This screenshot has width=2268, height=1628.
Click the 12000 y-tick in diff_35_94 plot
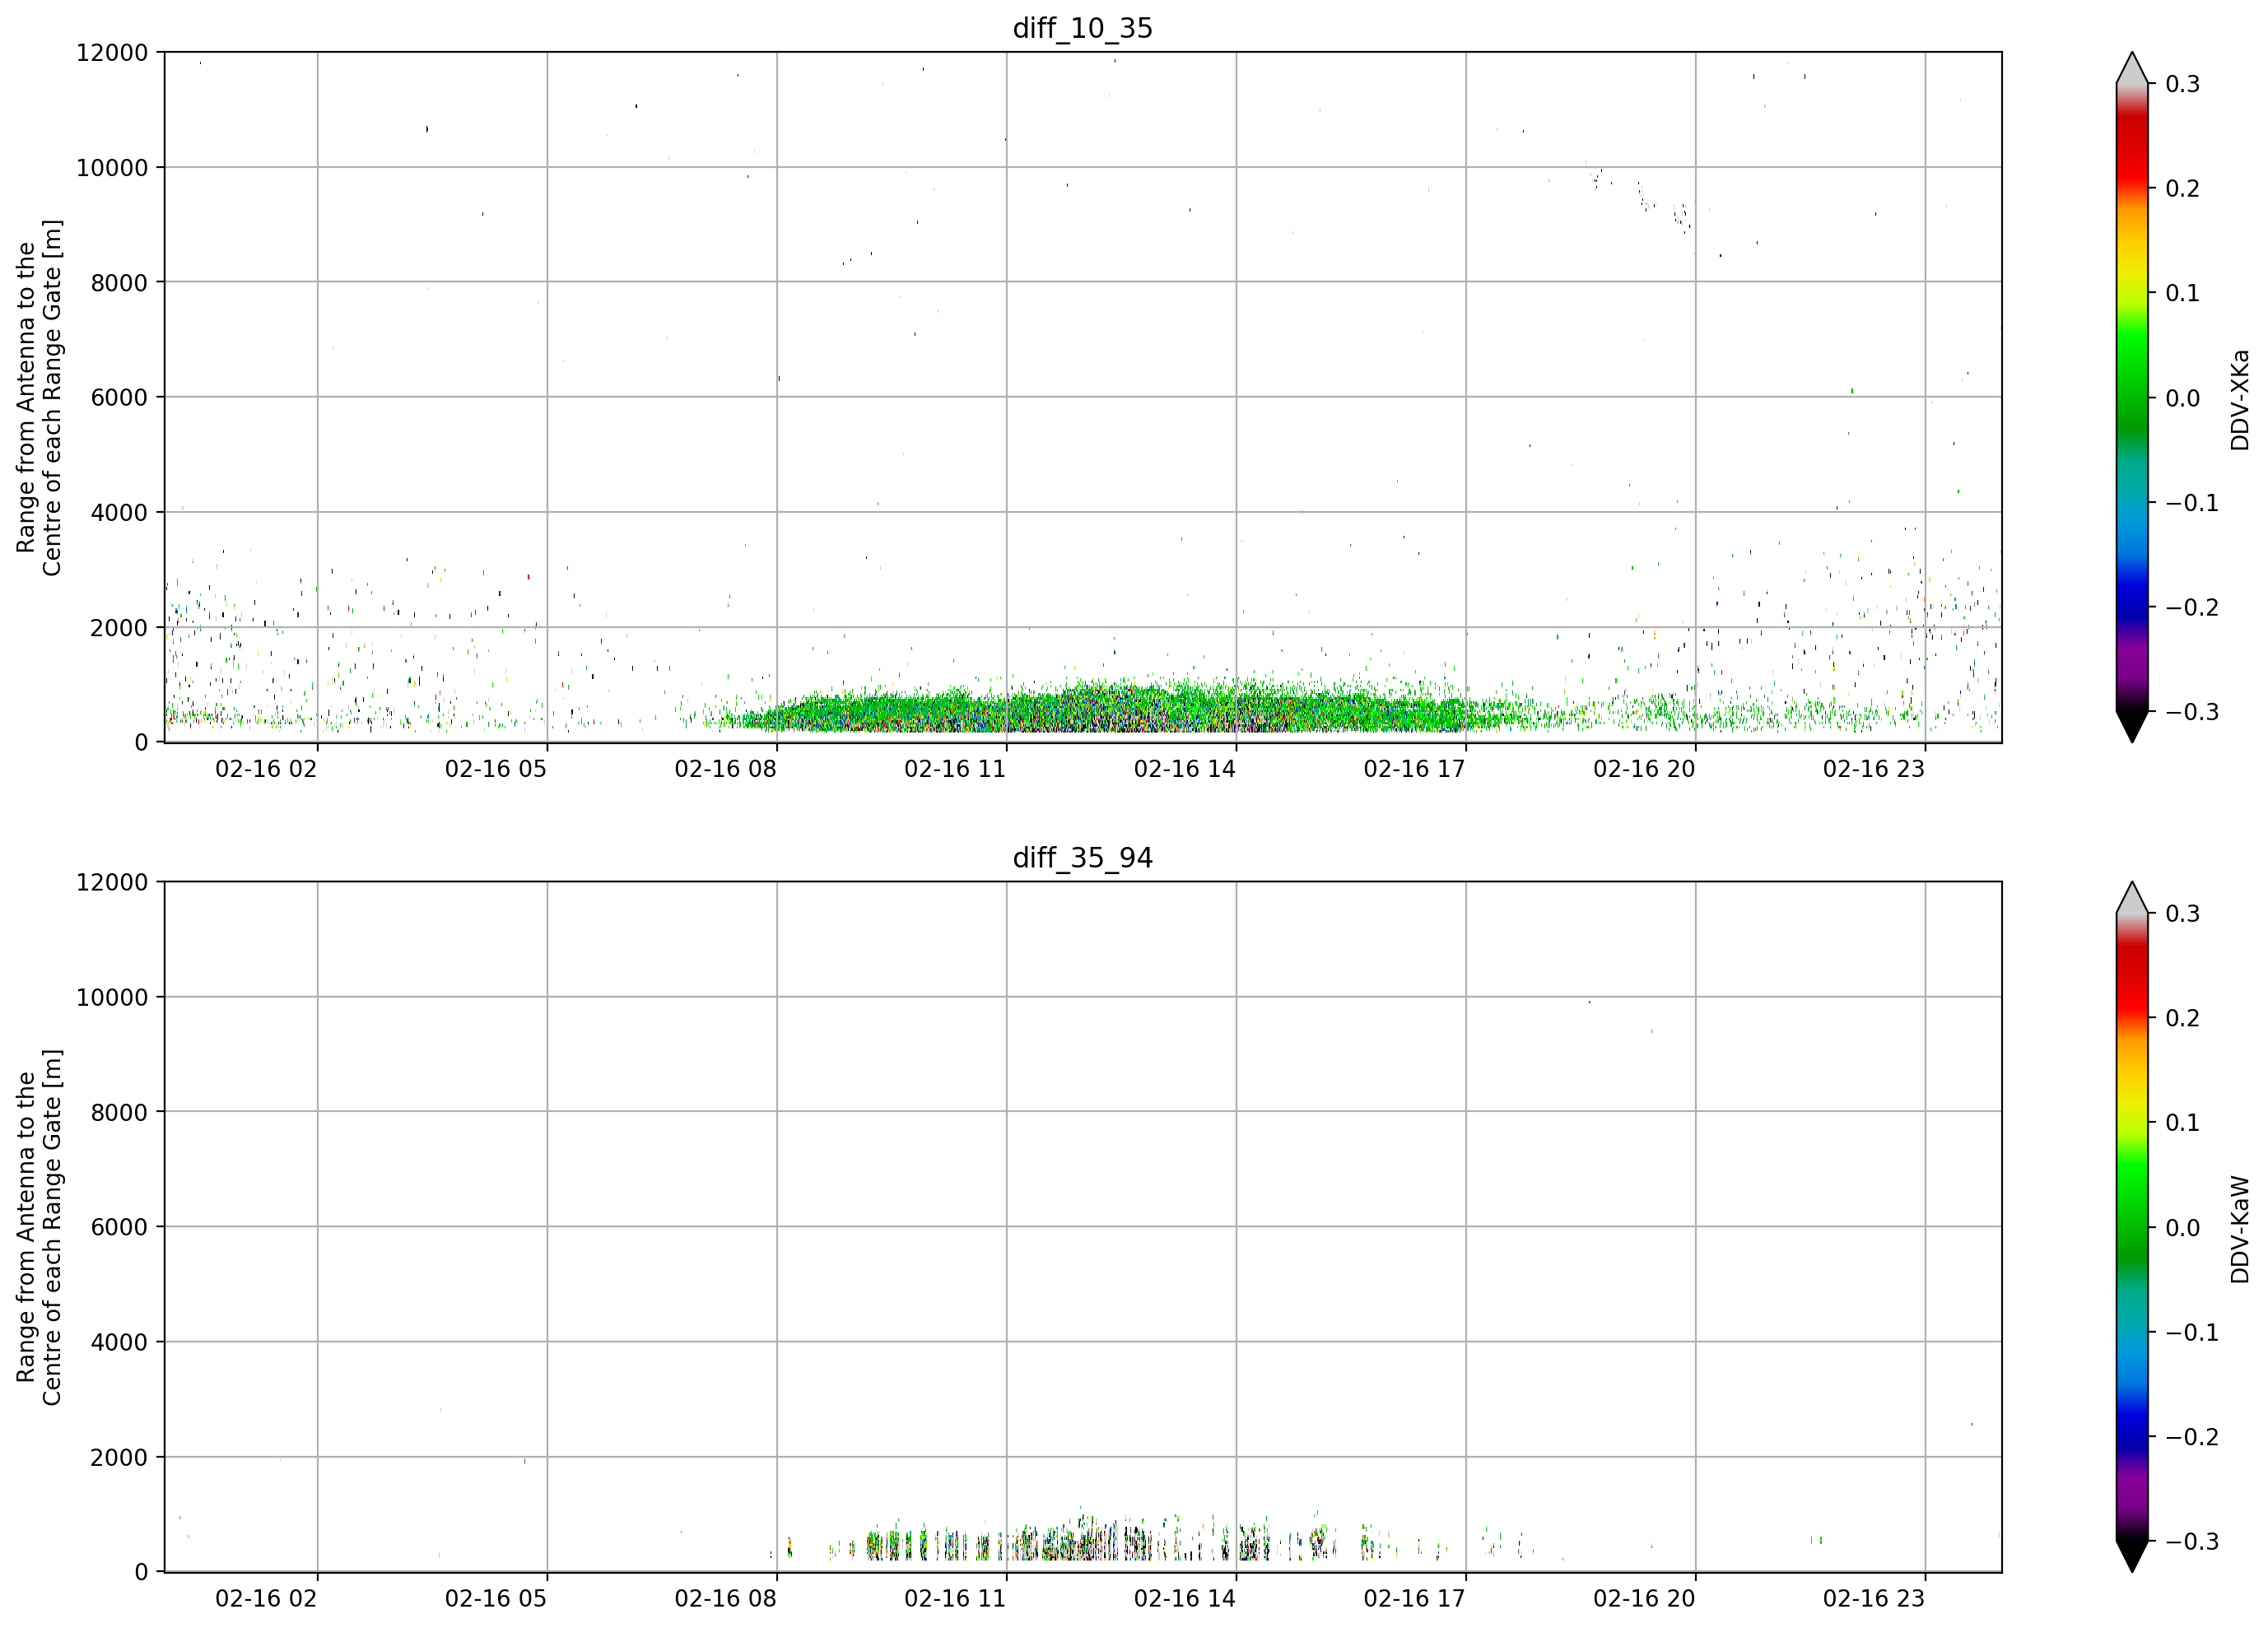[112, 882]
